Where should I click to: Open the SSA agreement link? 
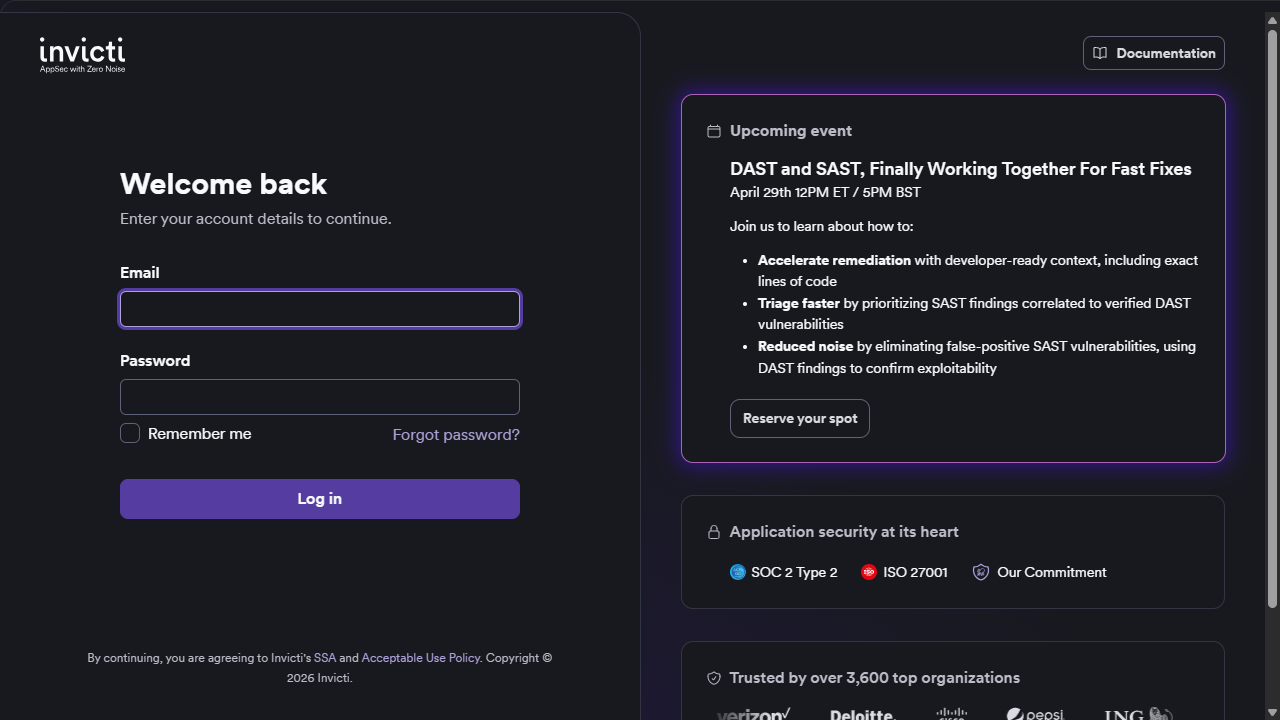coord(325,658)
